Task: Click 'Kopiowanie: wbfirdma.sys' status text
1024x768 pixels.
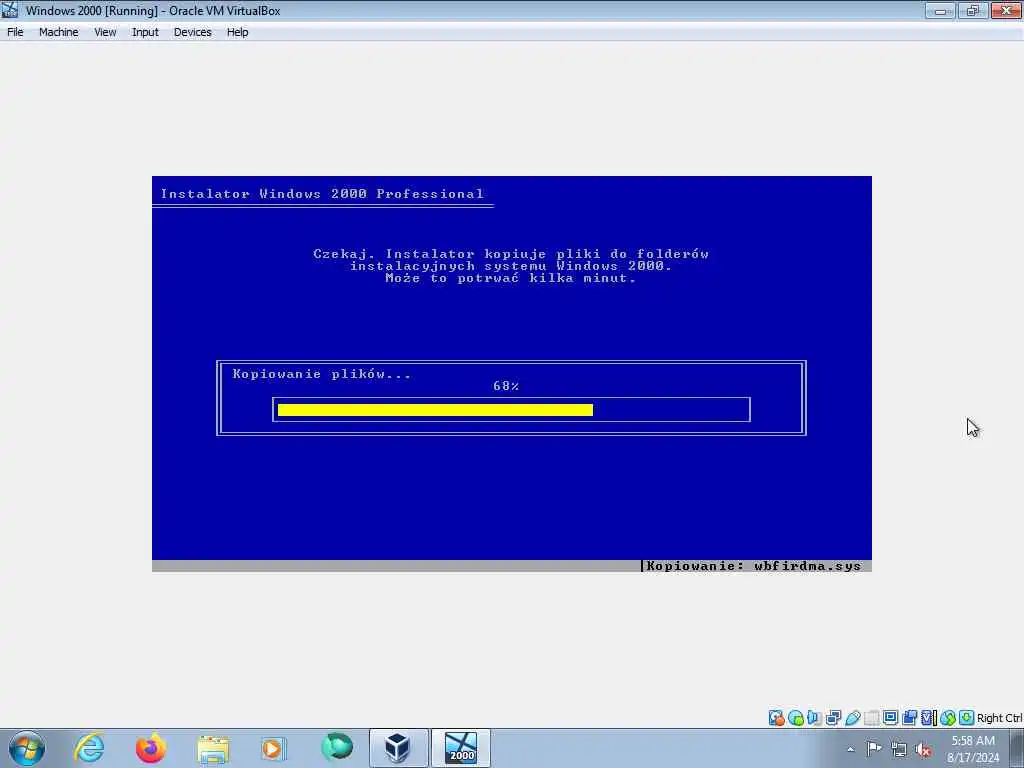Action: (x=754, y=566)
